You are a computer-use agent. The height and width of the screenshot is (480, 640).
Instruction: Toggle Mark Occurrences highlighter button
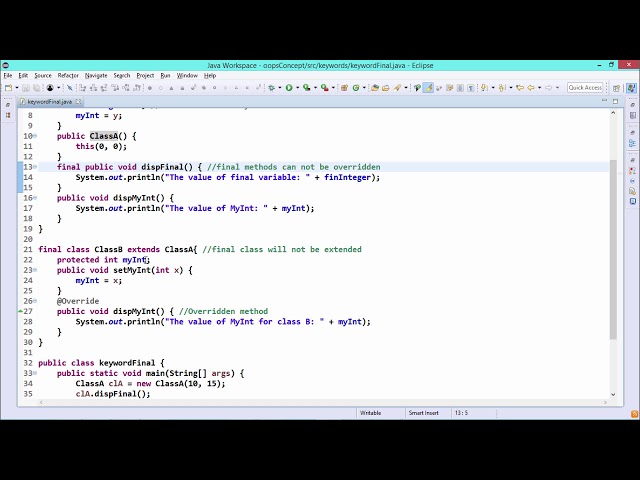428,88
